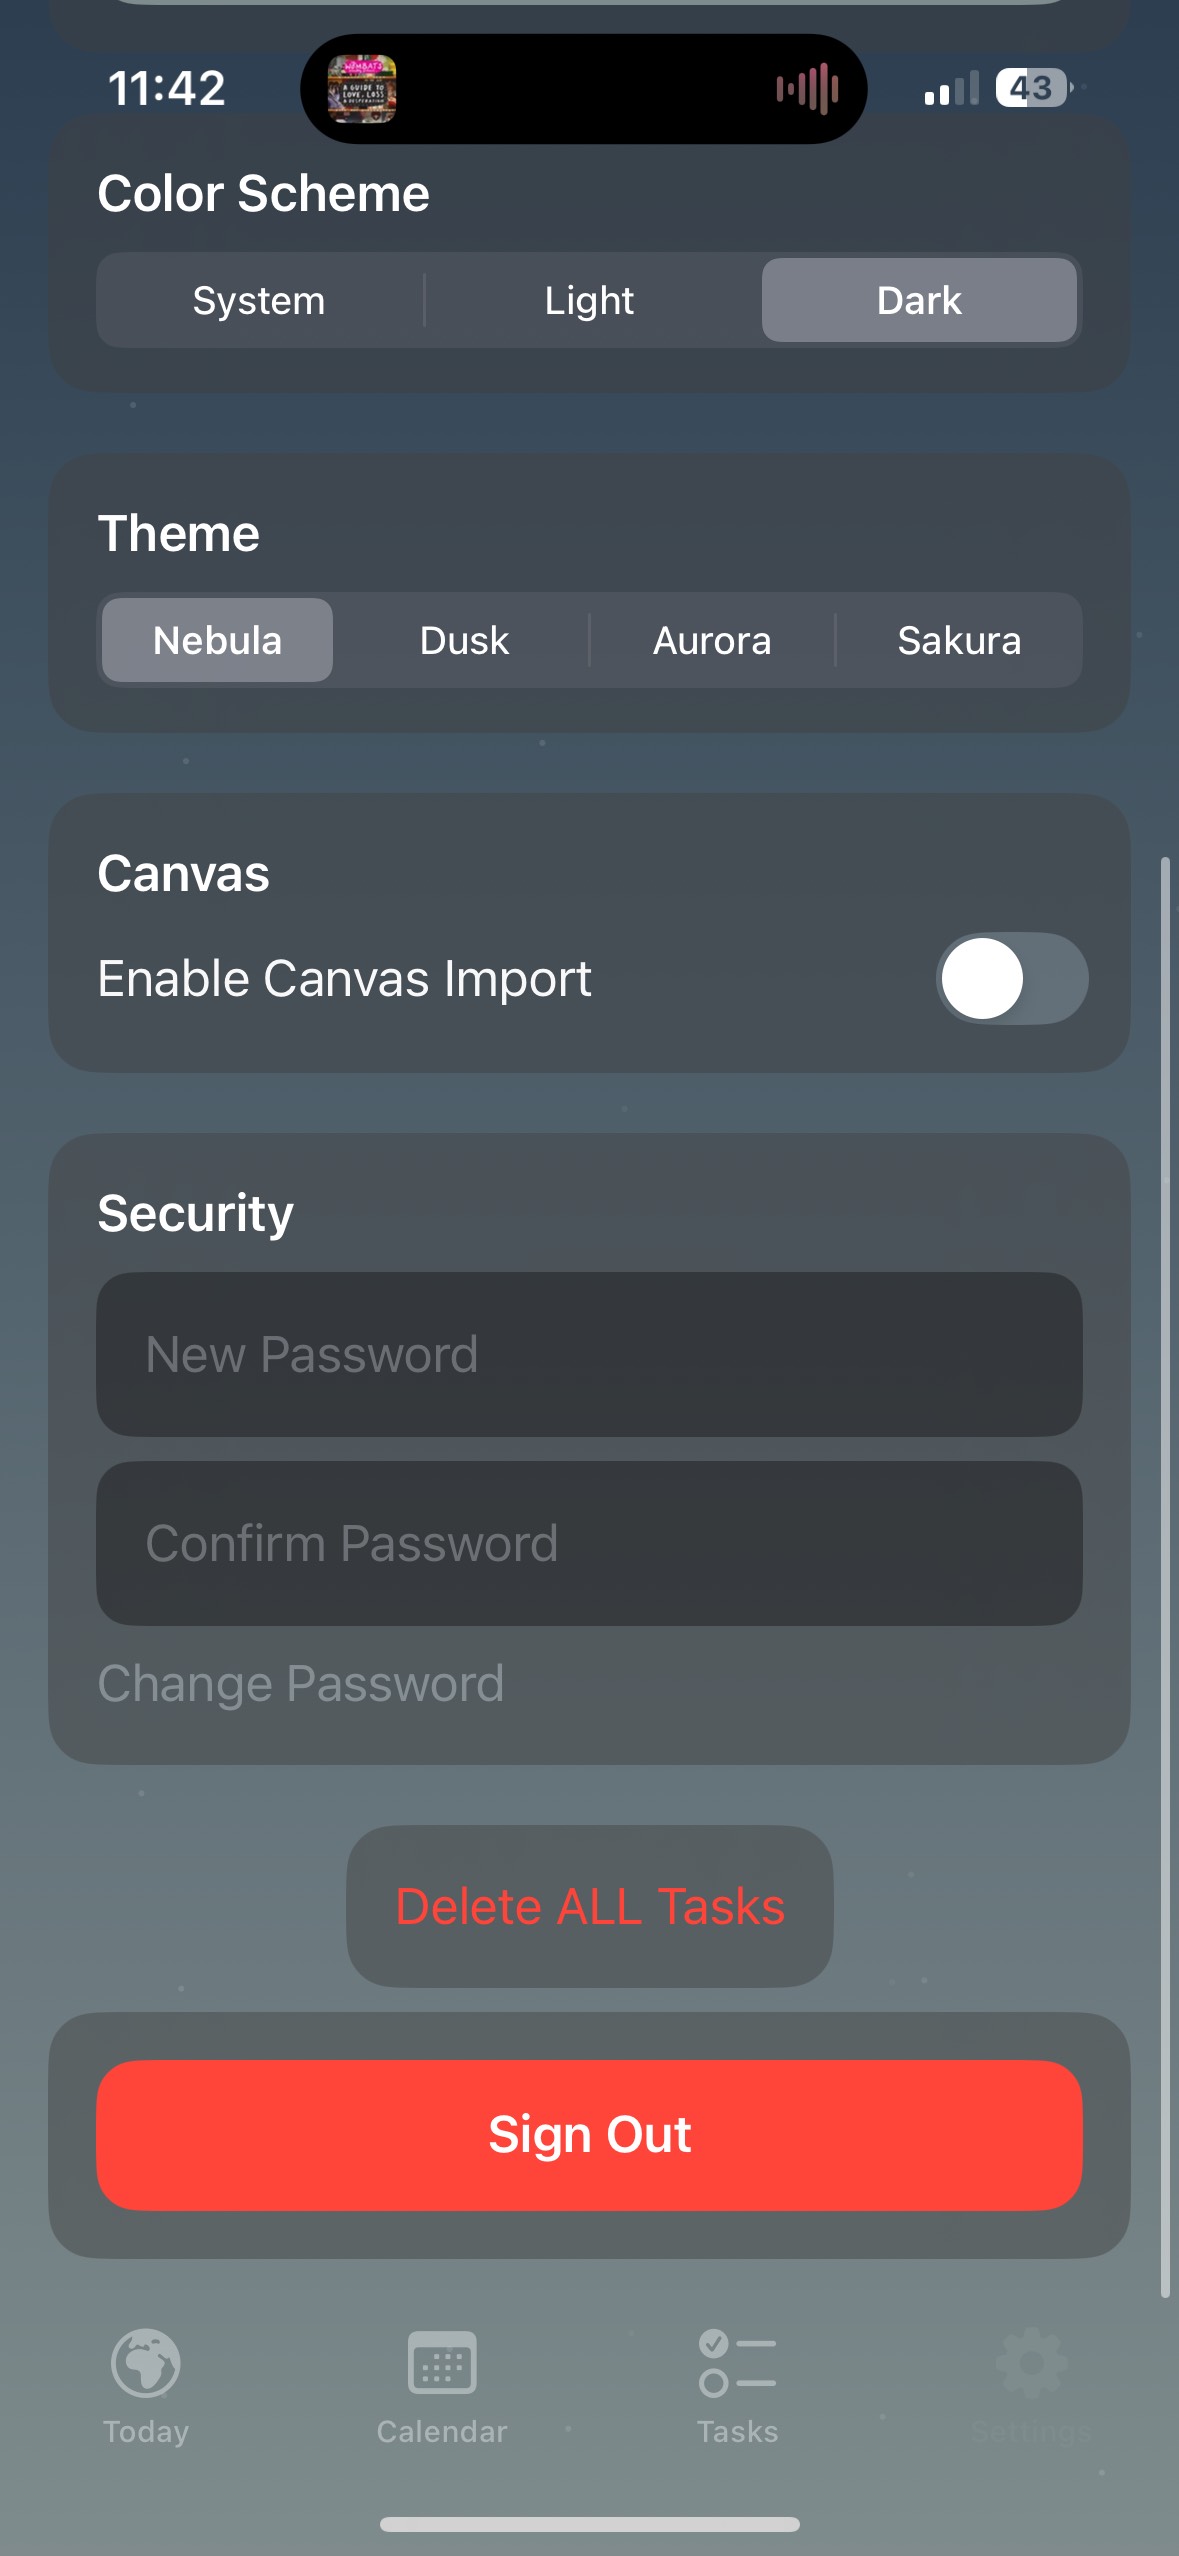The height and width of the screenshot is (2556, 1179).
Task: Choose the Dusk theme
Action: click(x=463, y=640)
